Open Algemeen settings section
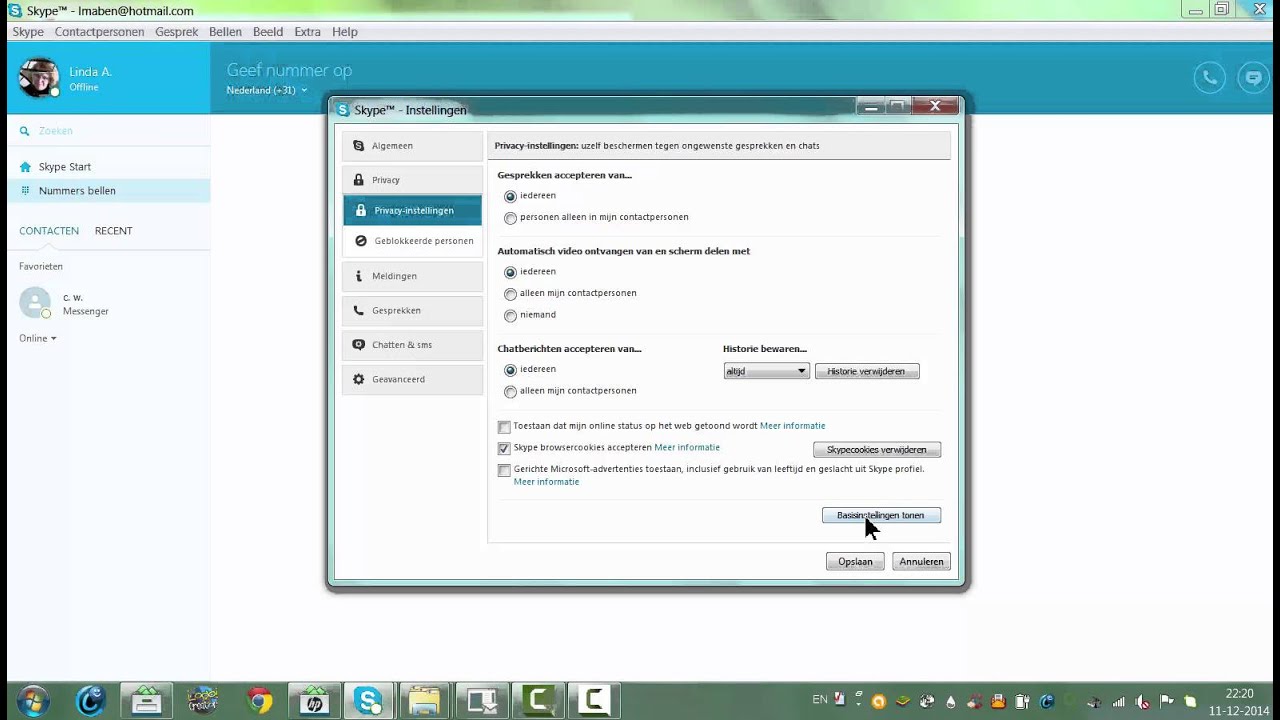Screen dimensions: 1280x720 pos(412,146)
